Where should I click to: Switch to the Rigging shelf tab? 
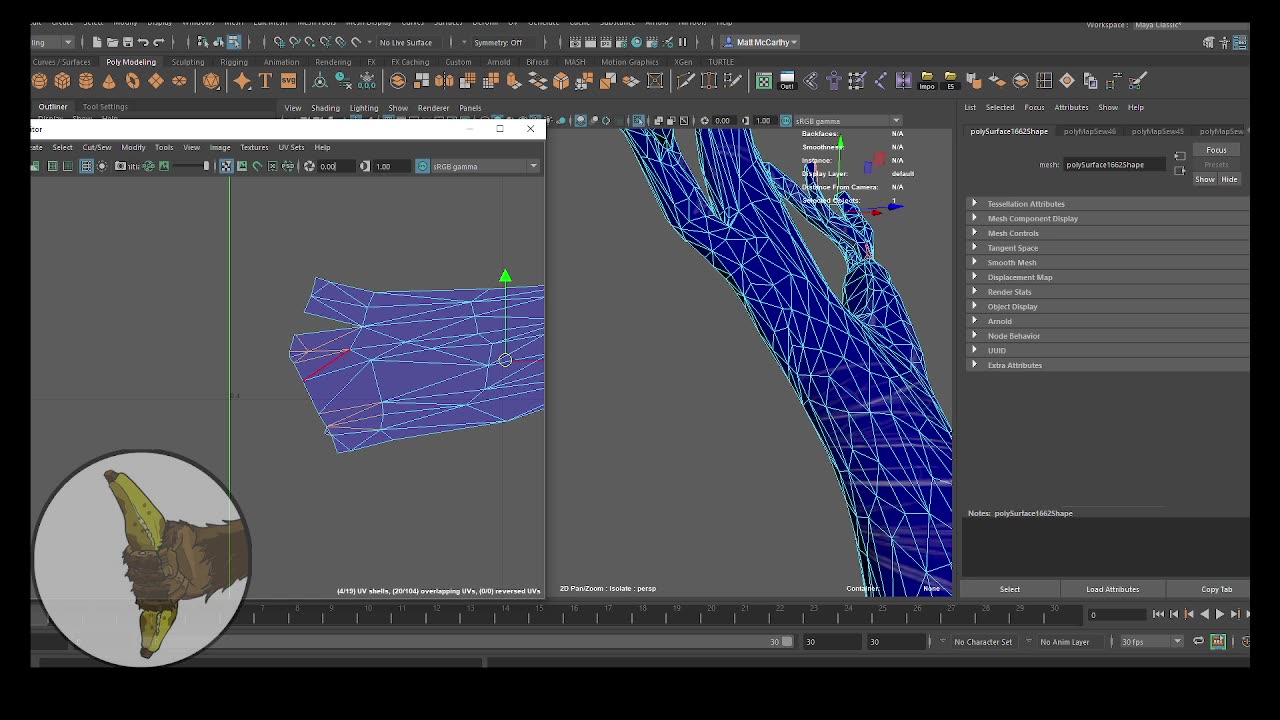[234, 62]
